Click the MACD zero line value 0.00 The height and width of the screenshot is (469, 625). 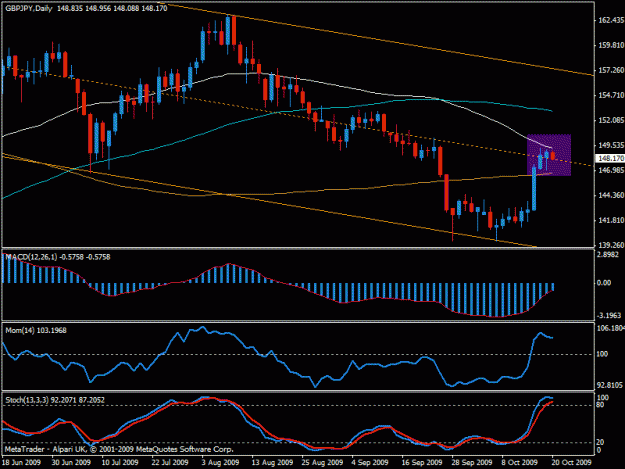604,283
